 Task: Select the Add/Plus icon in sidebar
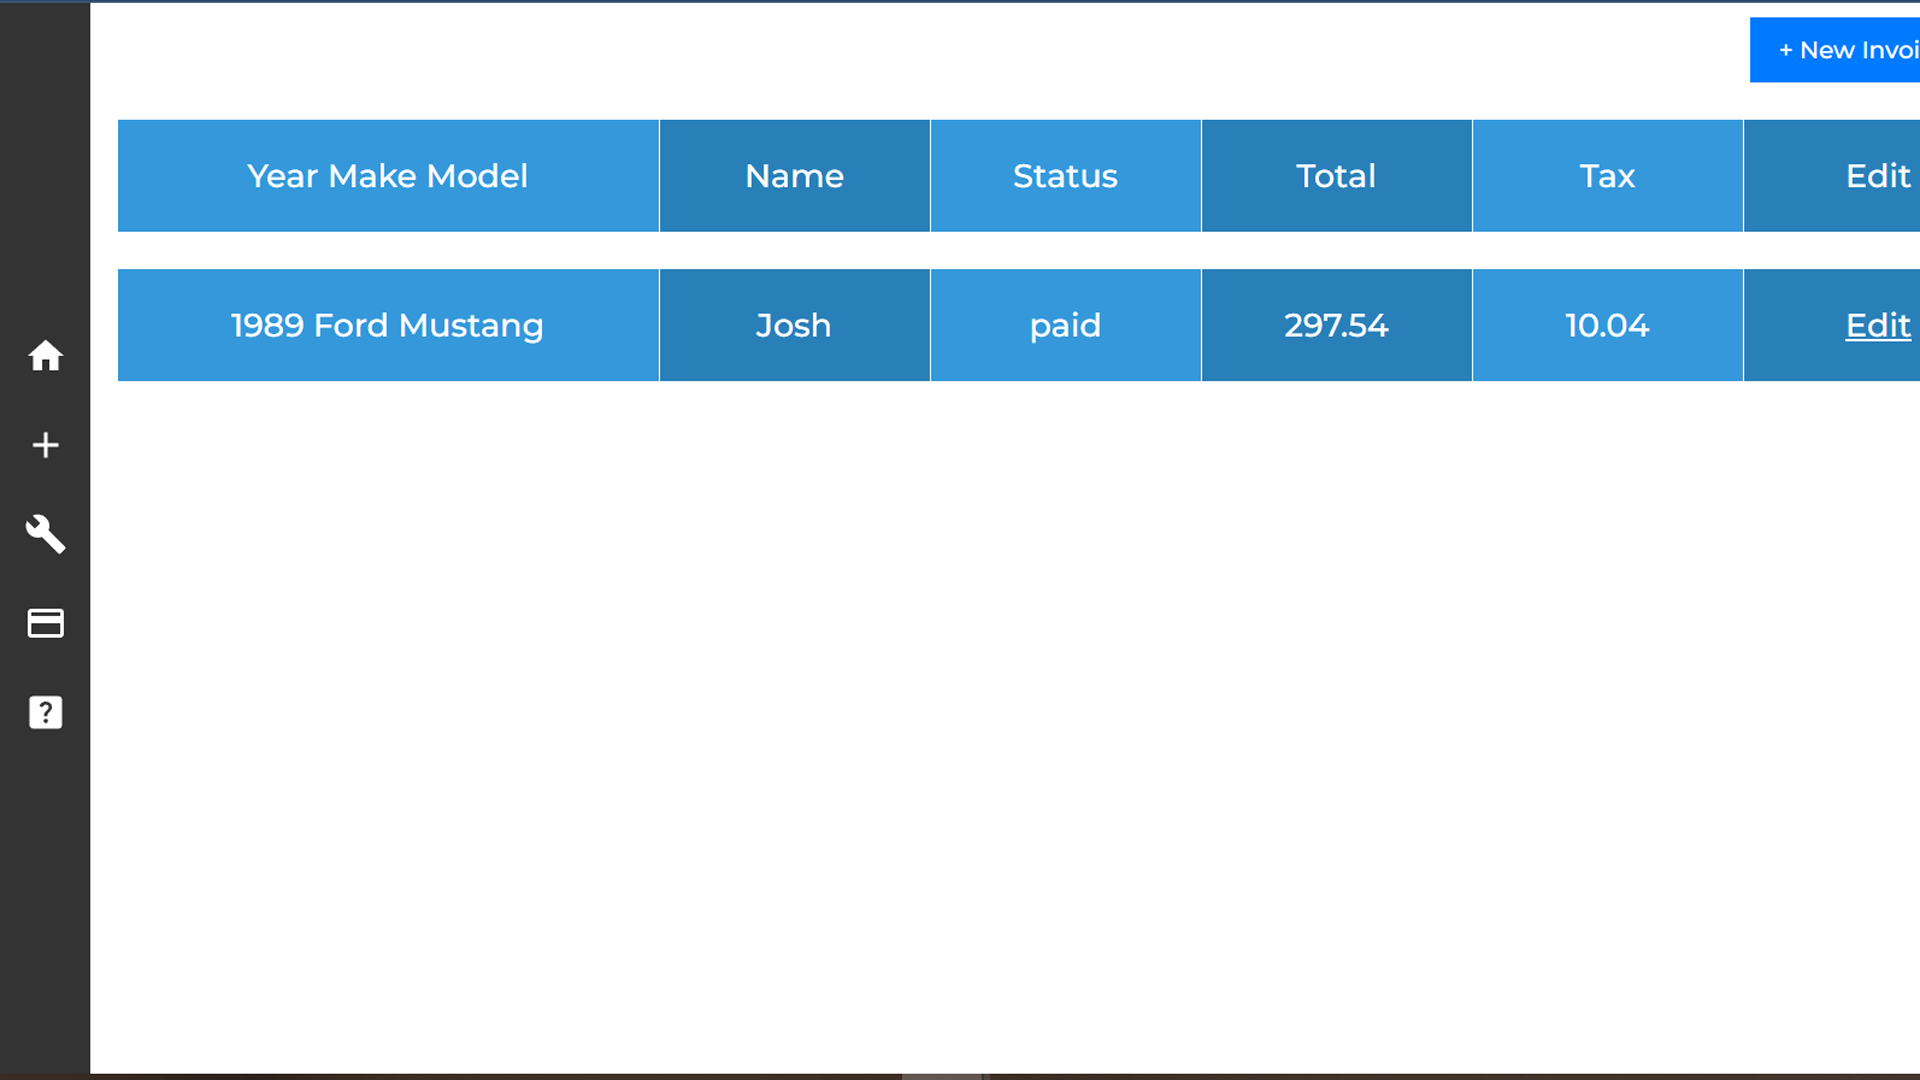pos(45,444)
